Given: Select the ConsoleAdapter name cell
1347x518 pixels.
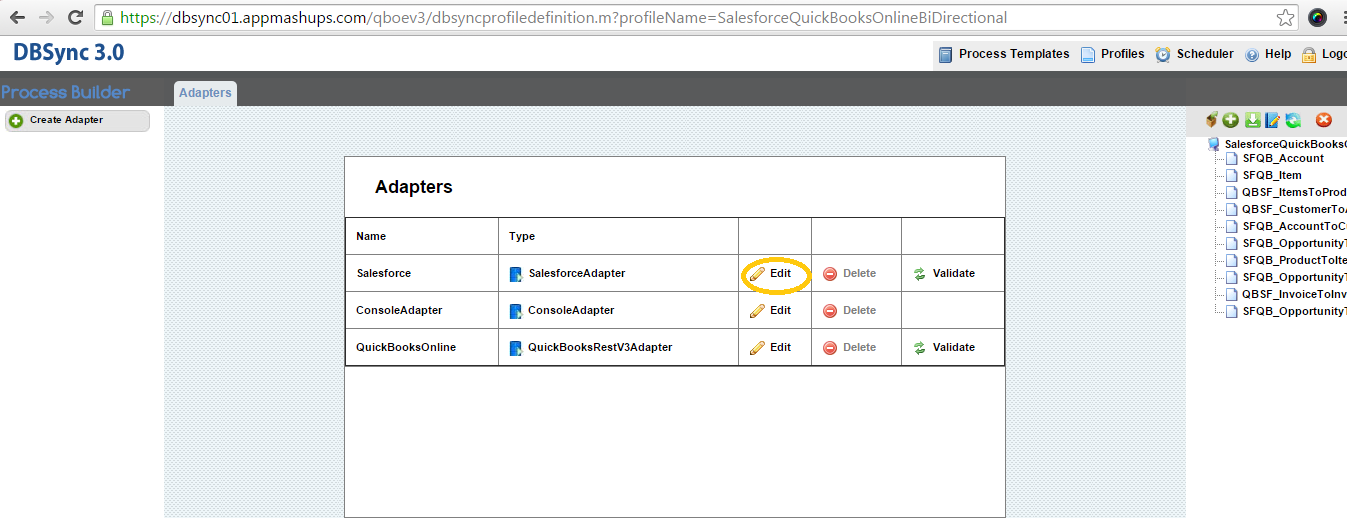Looking at the screenshot, I should tap(422, 310).
